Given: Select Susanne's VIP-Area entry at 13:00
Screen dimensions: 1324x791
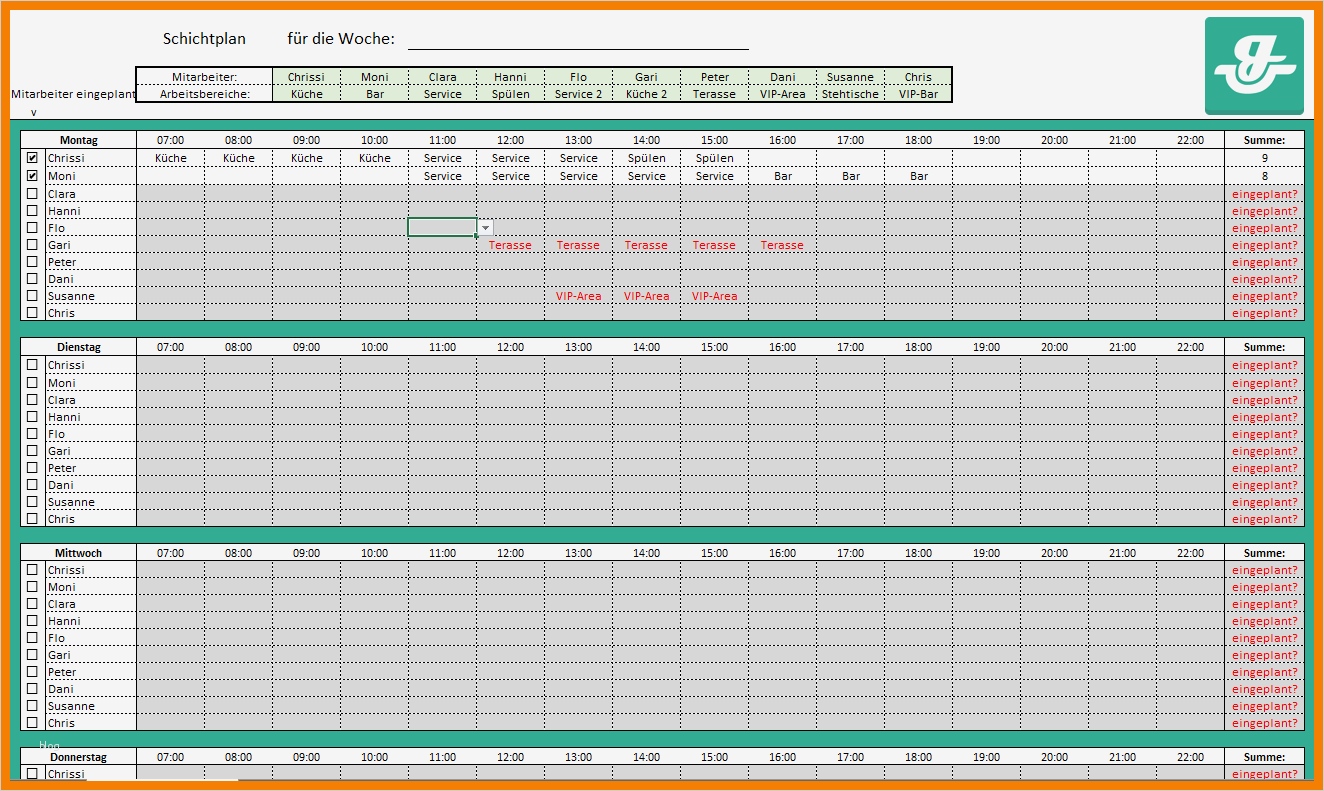Looking at the screenshot, I should 578,296.
